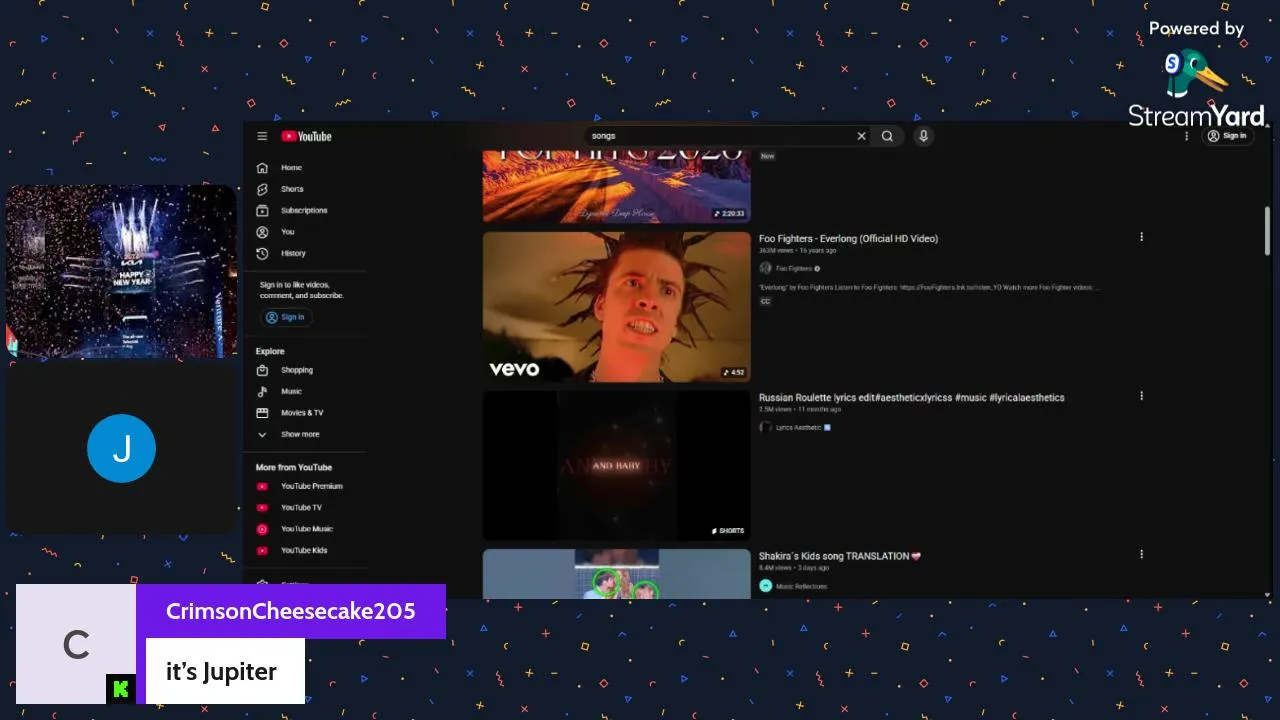Click the YouTube logo
Screen dimensions: 1280x720
pyautogui.click(x=306, y=136)
